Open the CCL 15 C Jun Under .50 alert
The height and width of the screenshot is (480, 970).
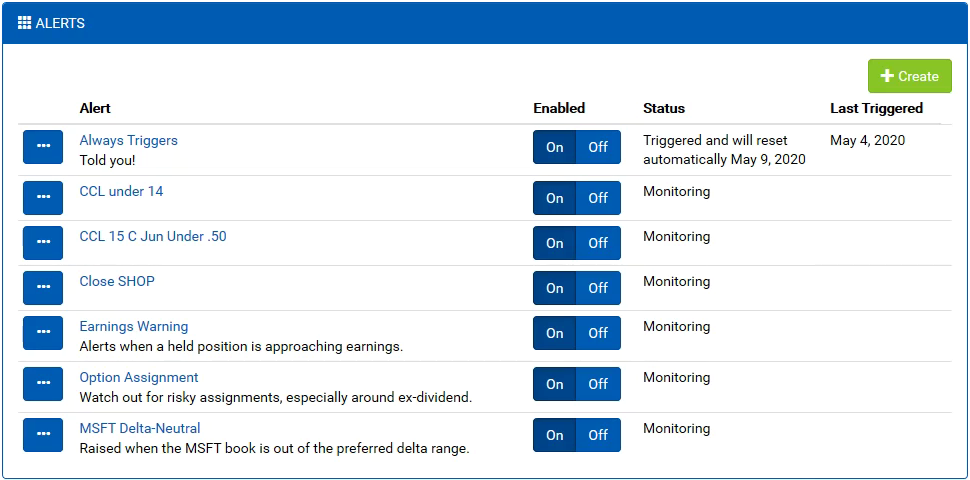coord(153,236)
